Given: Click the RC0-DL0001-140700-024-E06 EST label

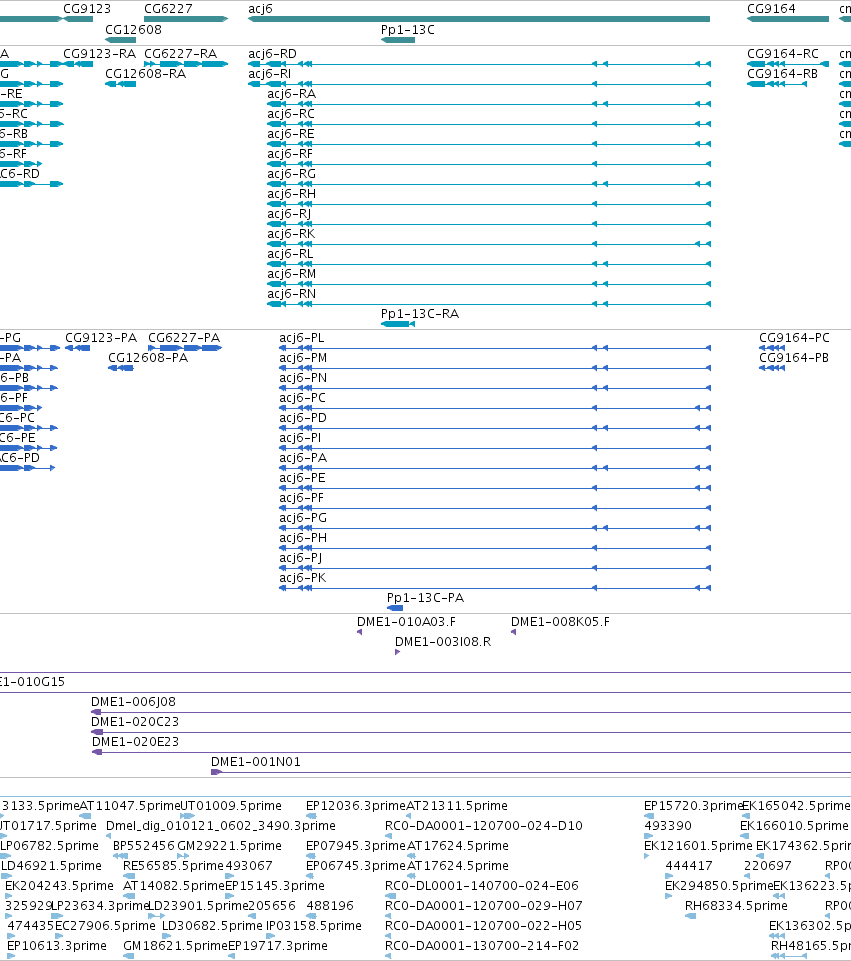Looking at the screenshot, I should (x=482, y=886).
